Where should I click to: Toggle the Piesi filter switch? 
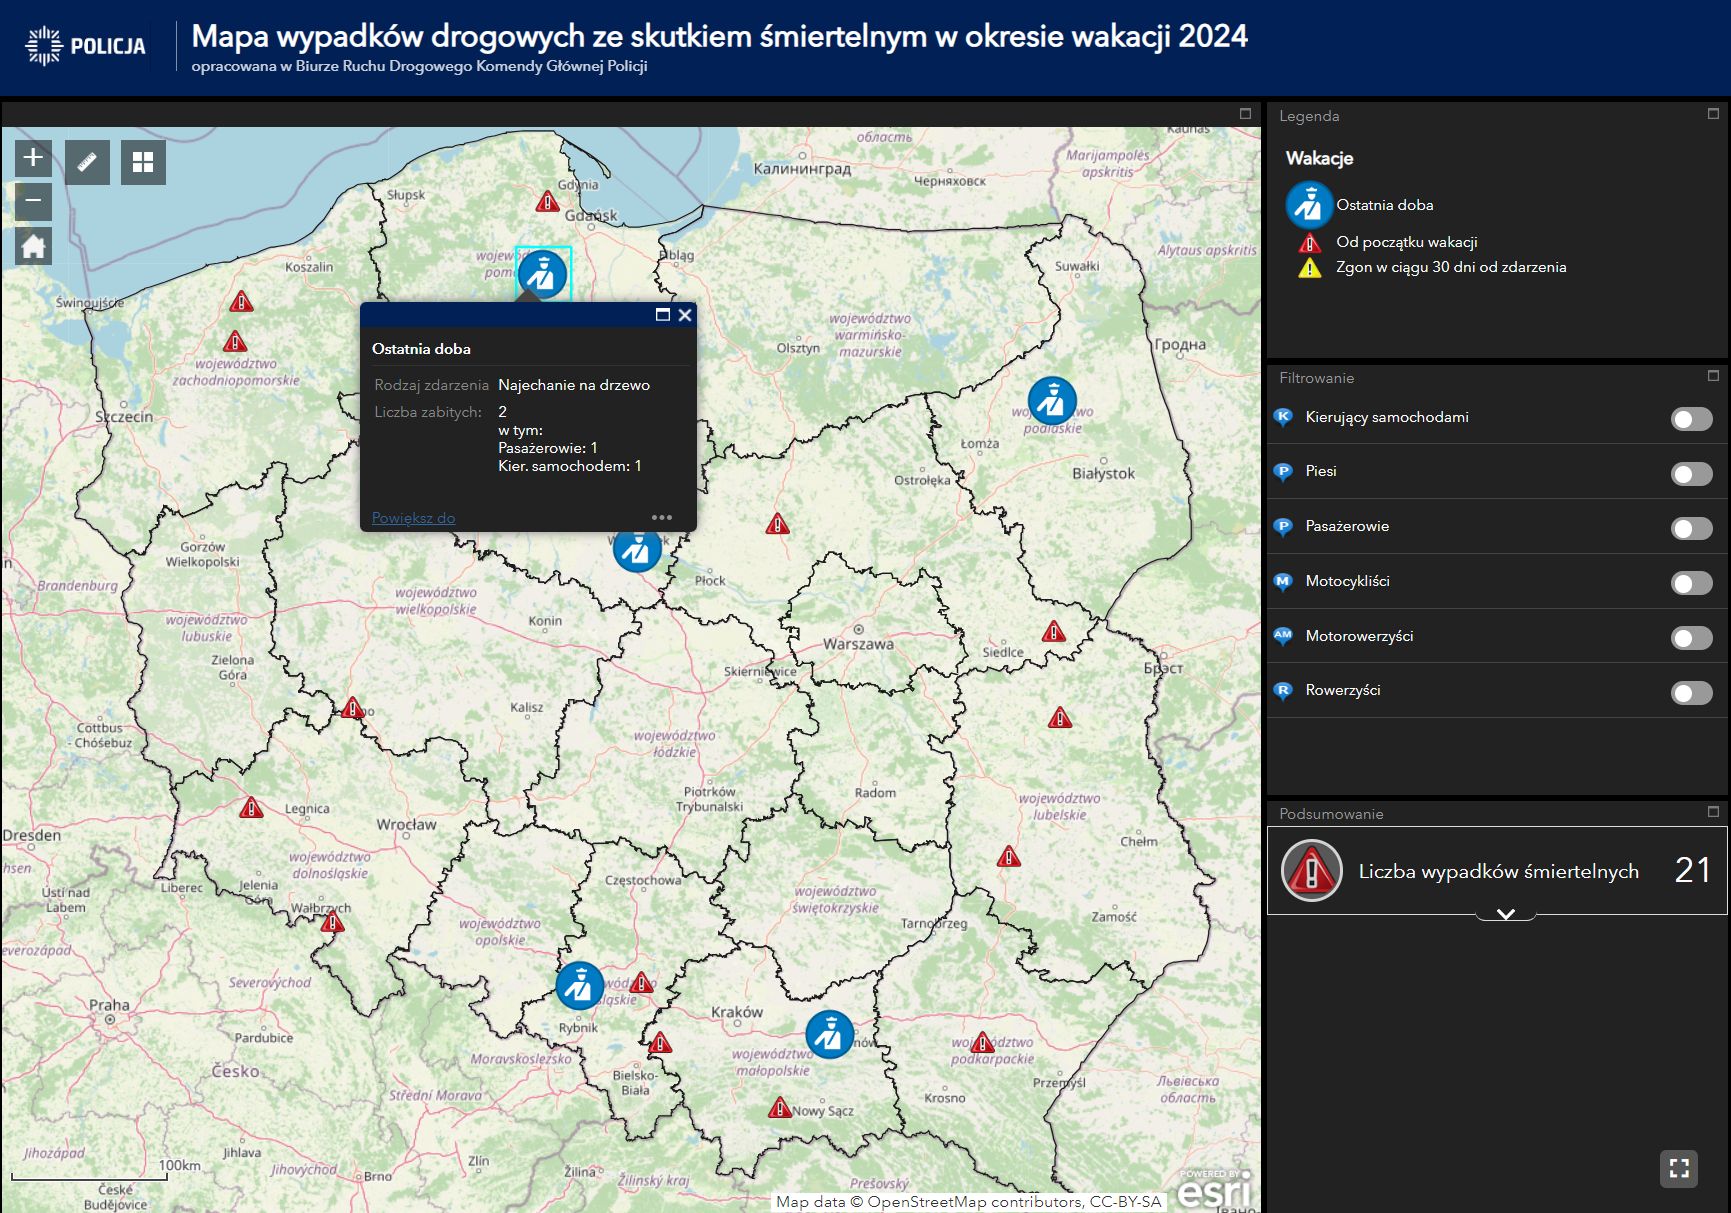pyautogui.click(x=1691, y=474)
